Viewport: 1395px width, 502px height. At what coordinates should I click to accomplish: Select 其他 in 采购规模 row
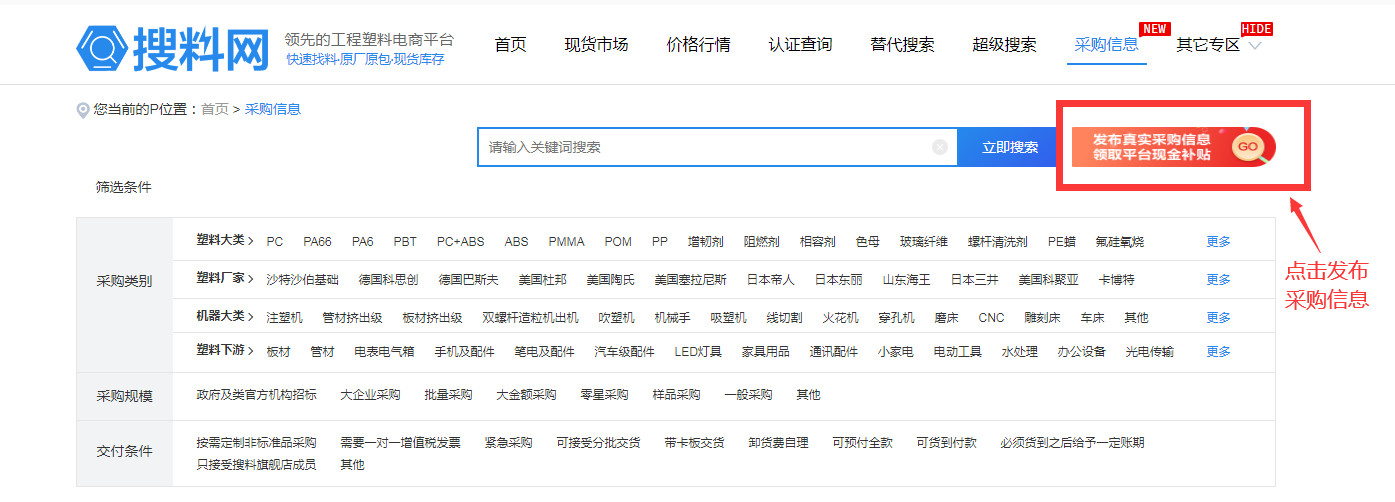pos(808,394)
